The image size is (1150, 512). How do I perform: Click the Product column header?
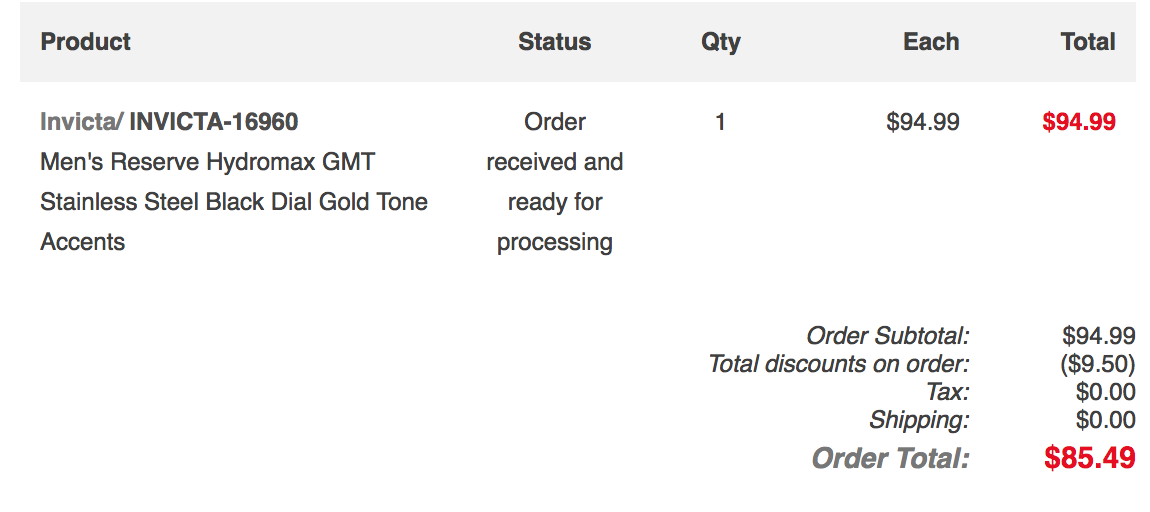[86, 42]
